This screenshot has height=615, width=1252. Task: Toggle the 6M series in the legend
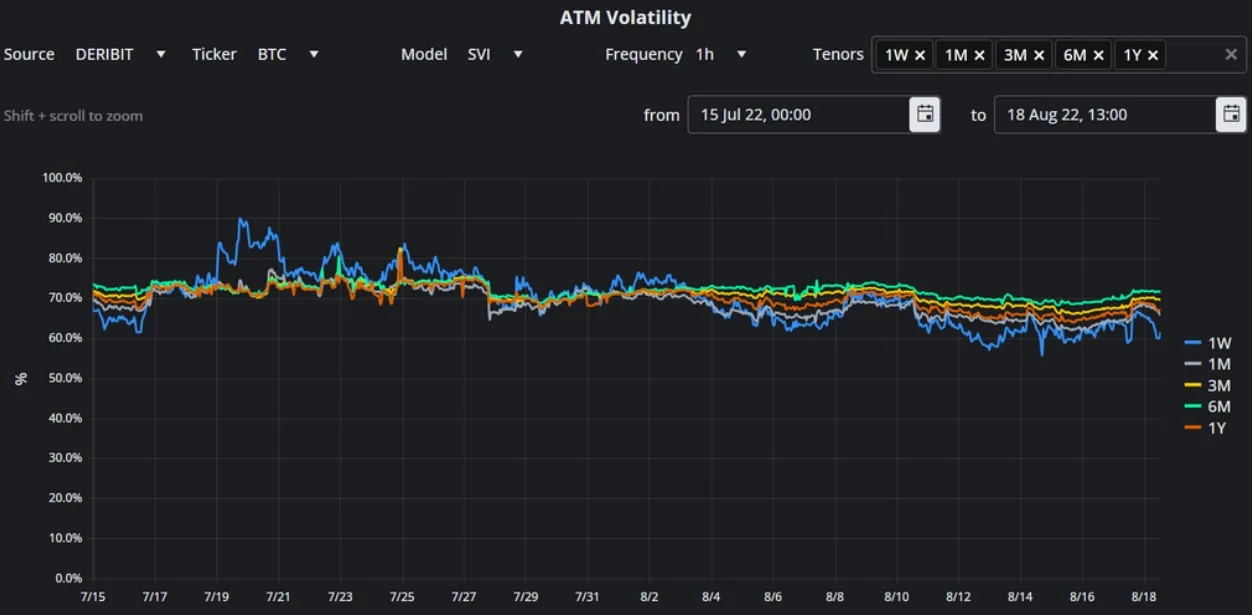tap(1207, 407)
